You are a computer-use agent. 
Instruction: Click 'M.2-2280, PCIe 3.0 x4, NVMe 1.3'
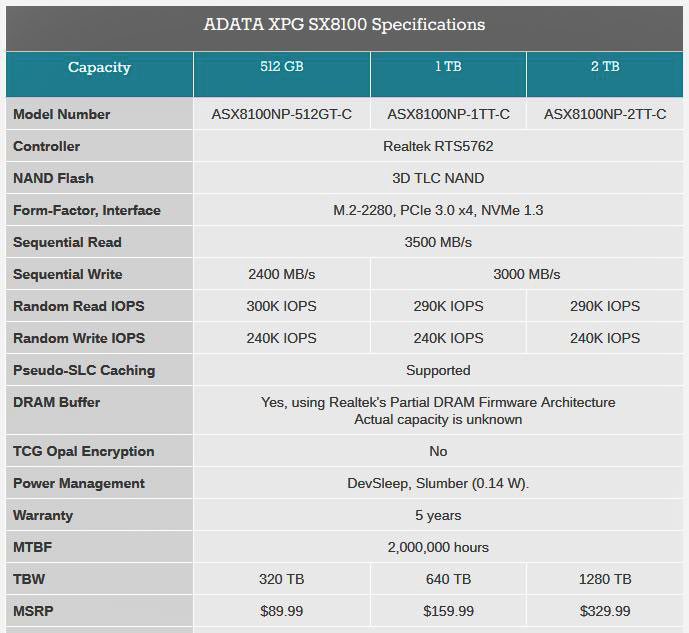[x=438, y=210]
